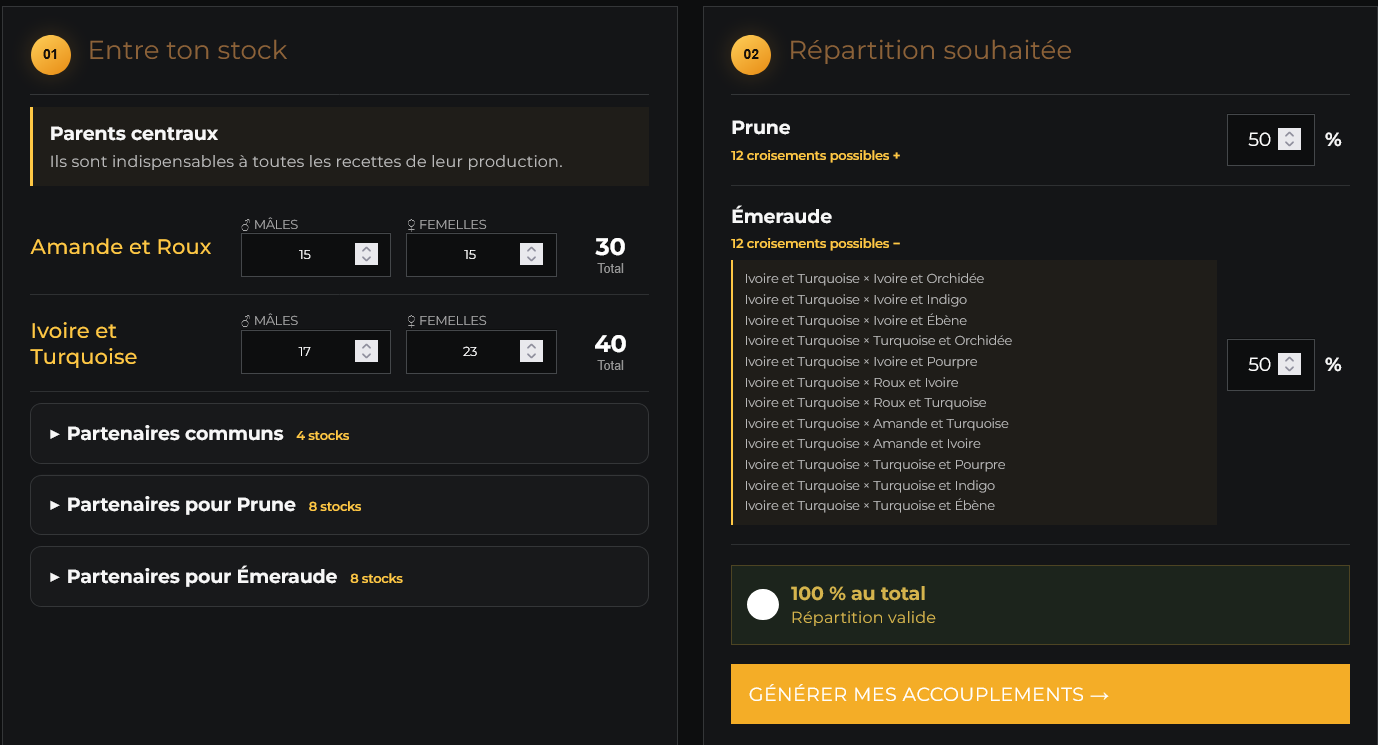Focus the Amande et Roux mâles field

tap(316, 255)
